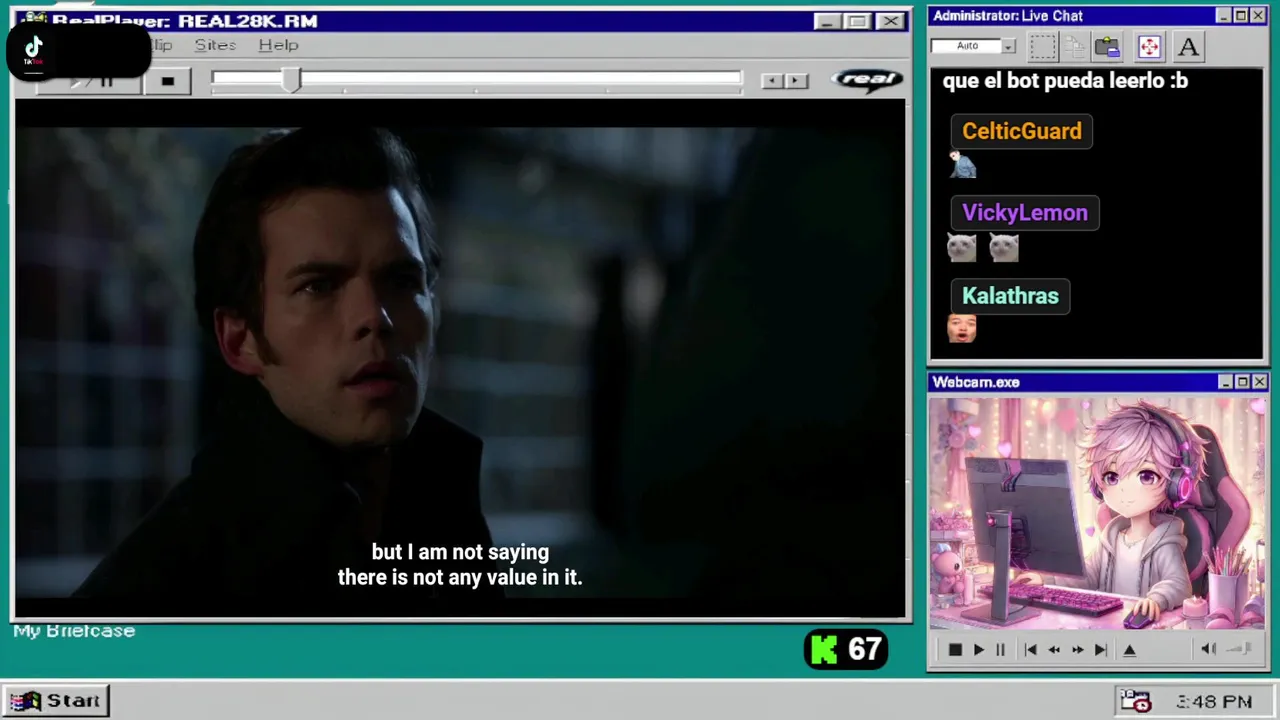Stop the Webcam.exe player
The width and height of the screenshot is (1280, 720).
pos(955,650)
